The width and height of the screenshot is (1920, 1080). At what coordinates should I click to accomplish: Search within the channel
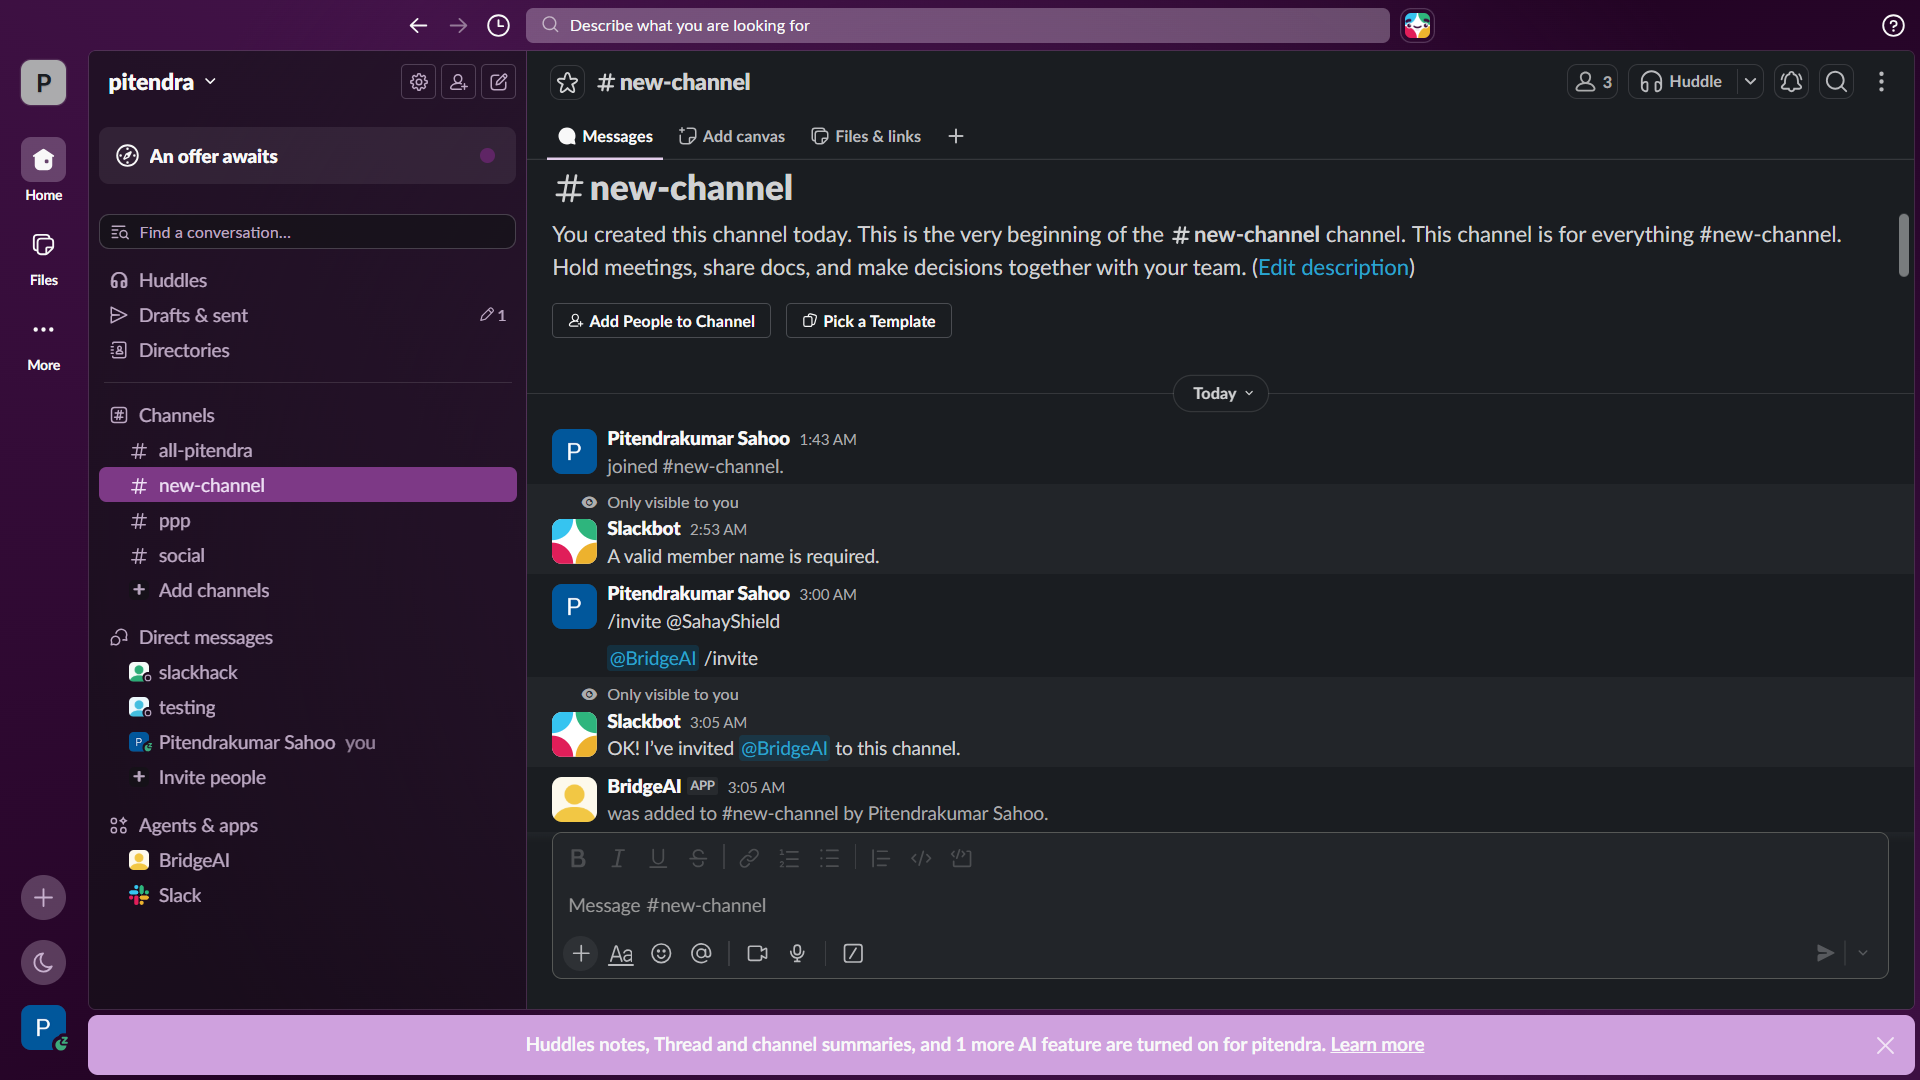(x=1836, y=82)
